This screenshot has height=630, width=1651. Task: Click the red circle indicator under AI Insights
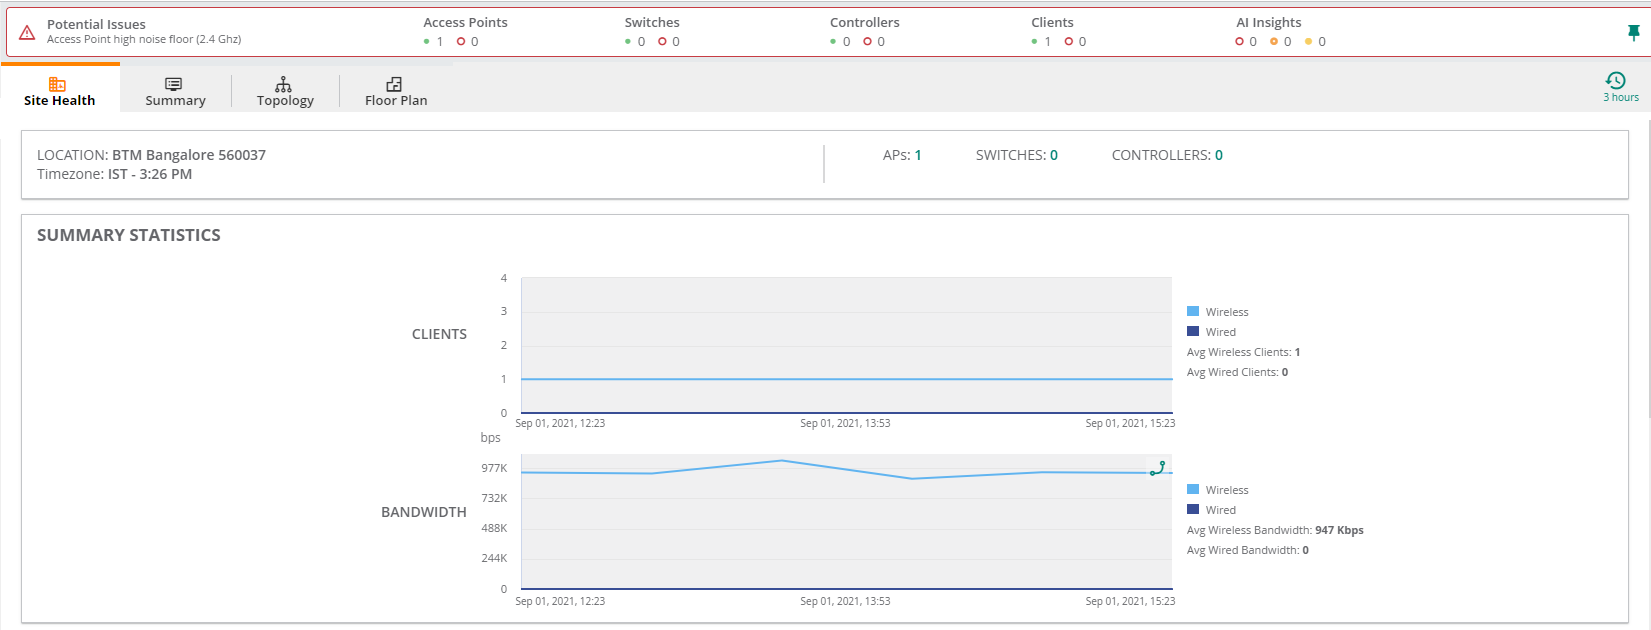pyautogui.click(x=1240, y=42)
